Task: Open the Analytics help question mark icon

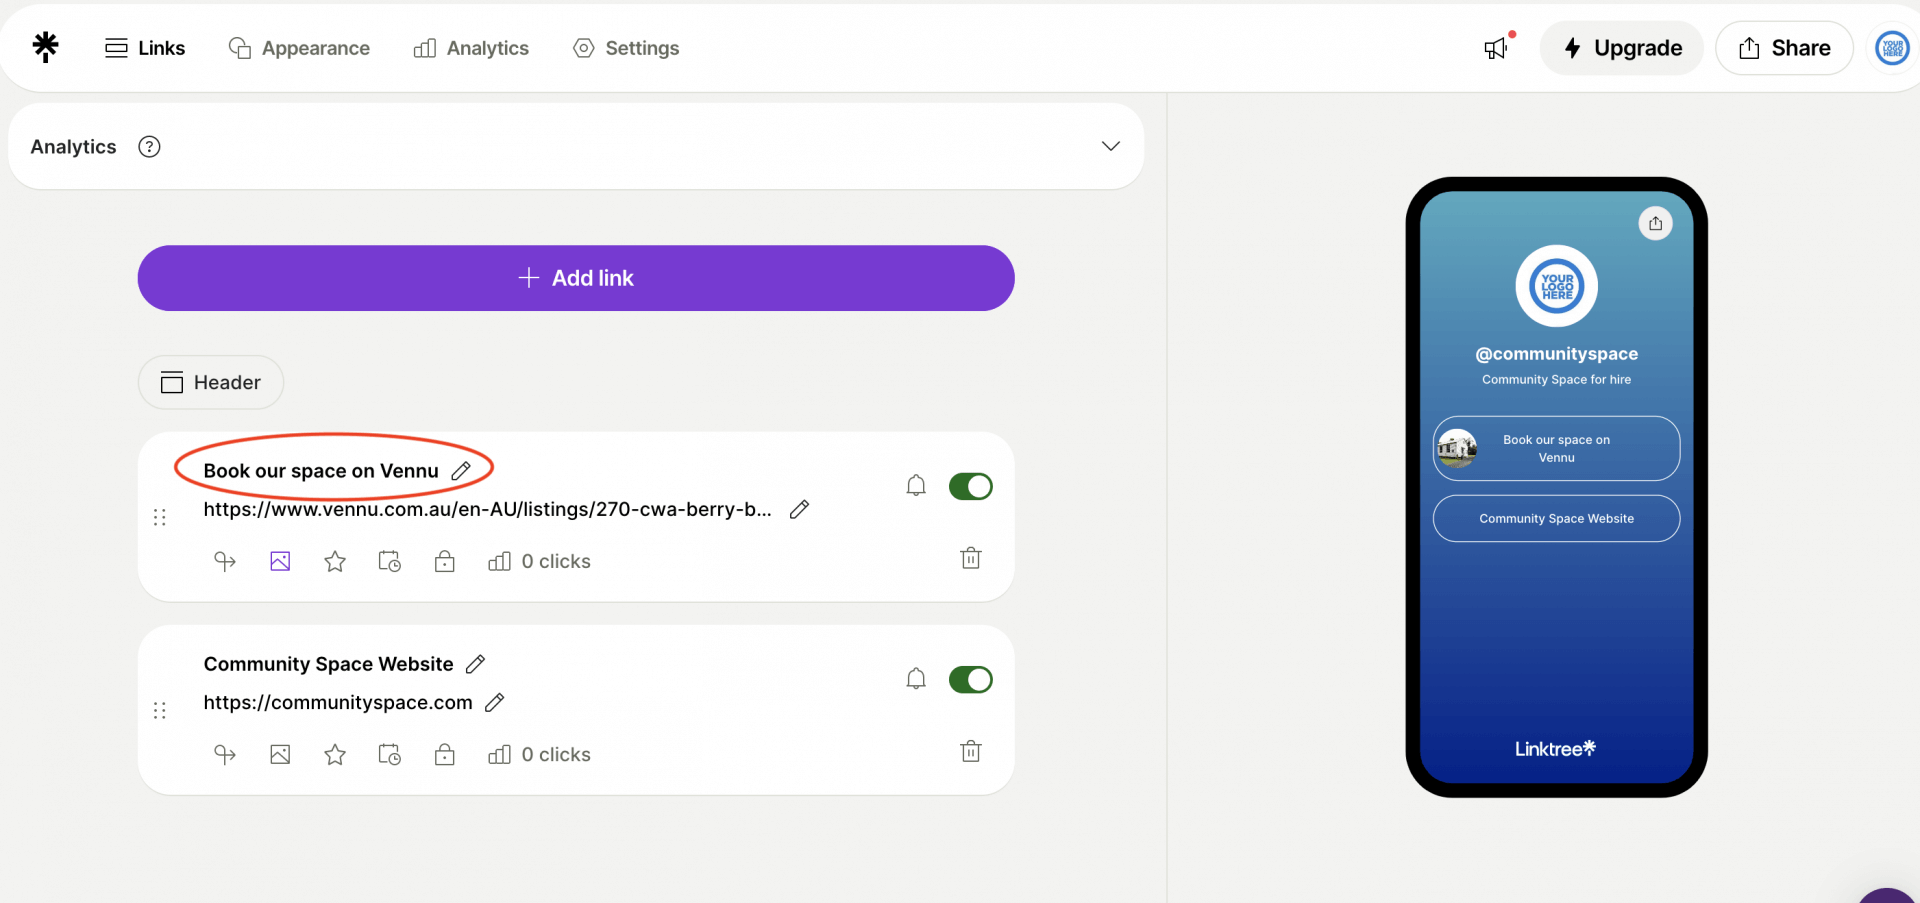Action: (148, 146)
